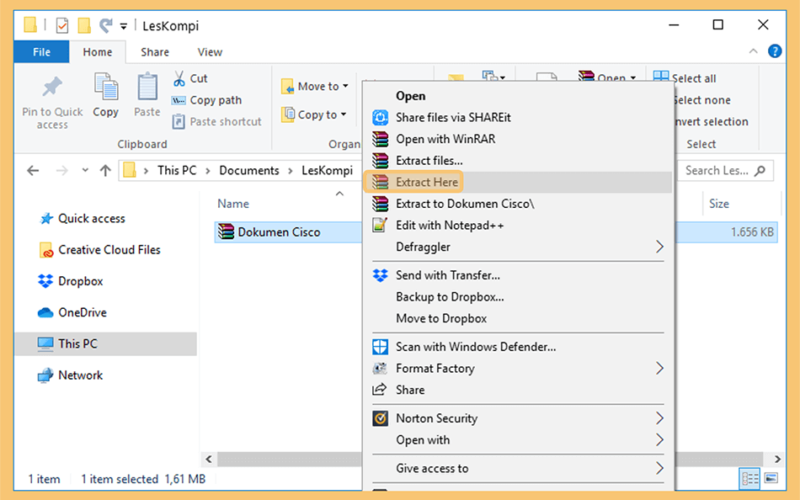This screenshot has width=800, height=500.
Task: Click Select none in the ribbon
Action: pyautogui.click(x=702, y=100)
